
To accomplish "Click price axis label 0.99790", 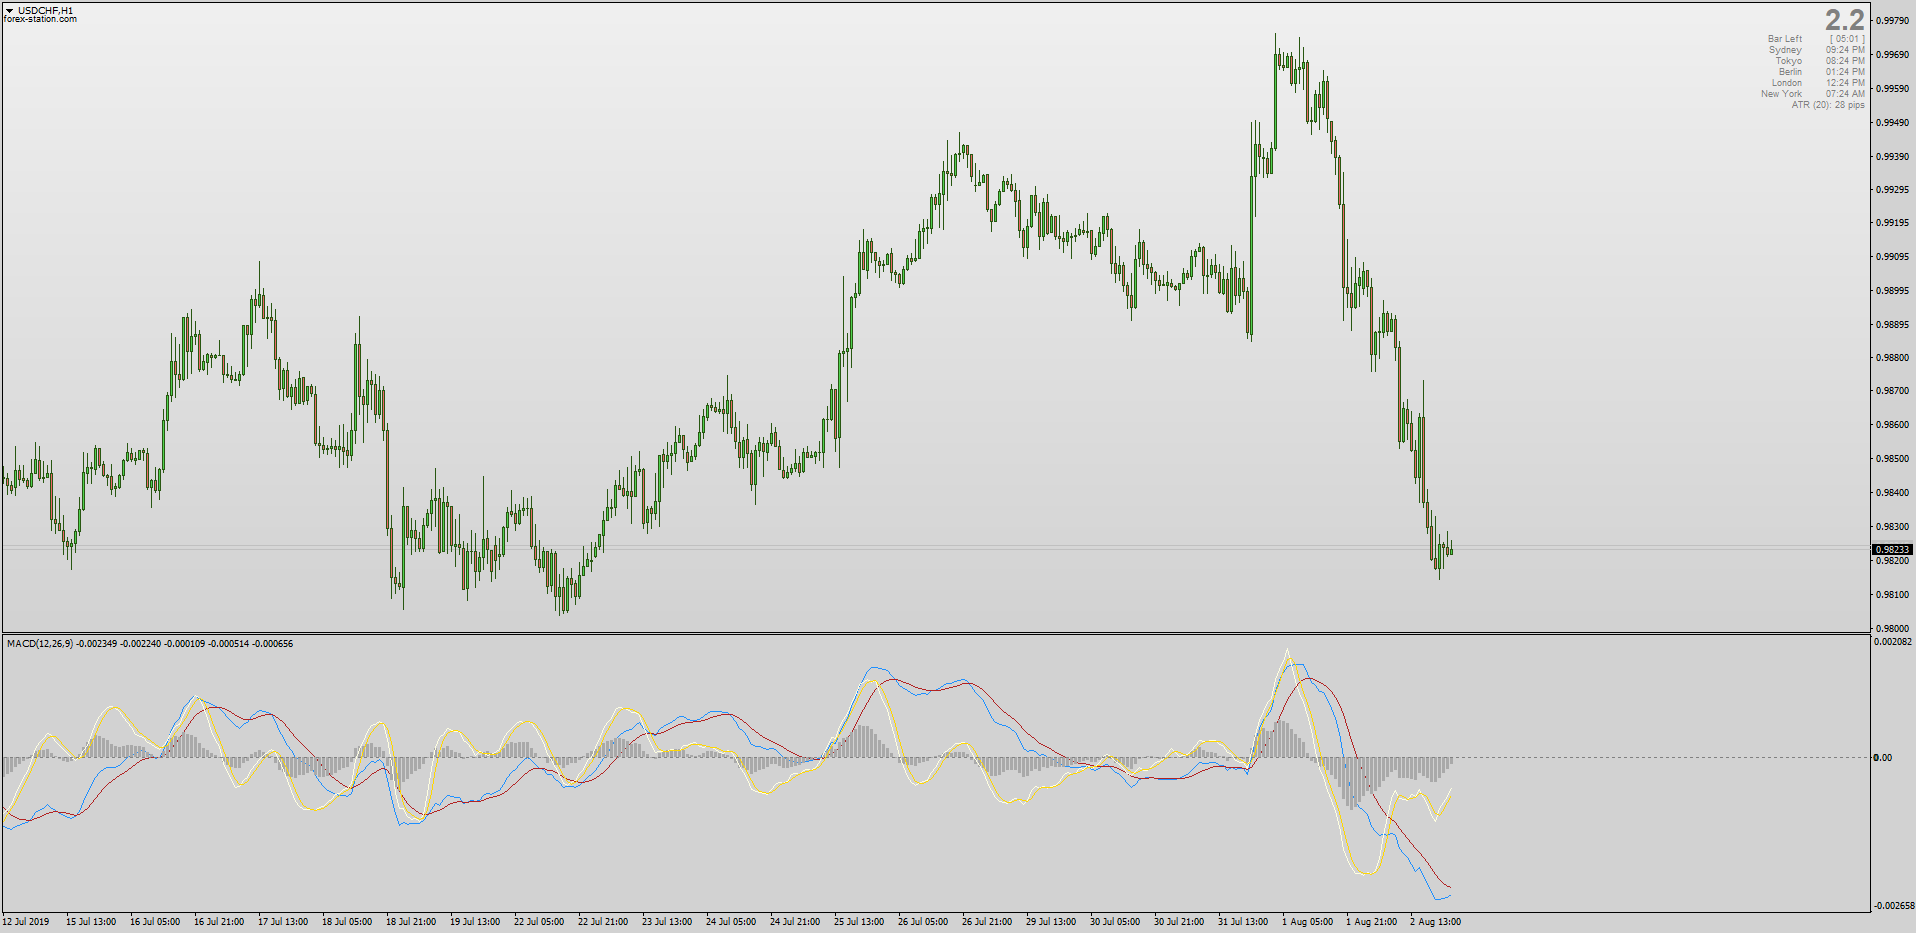I will (x=1894, y=21).
